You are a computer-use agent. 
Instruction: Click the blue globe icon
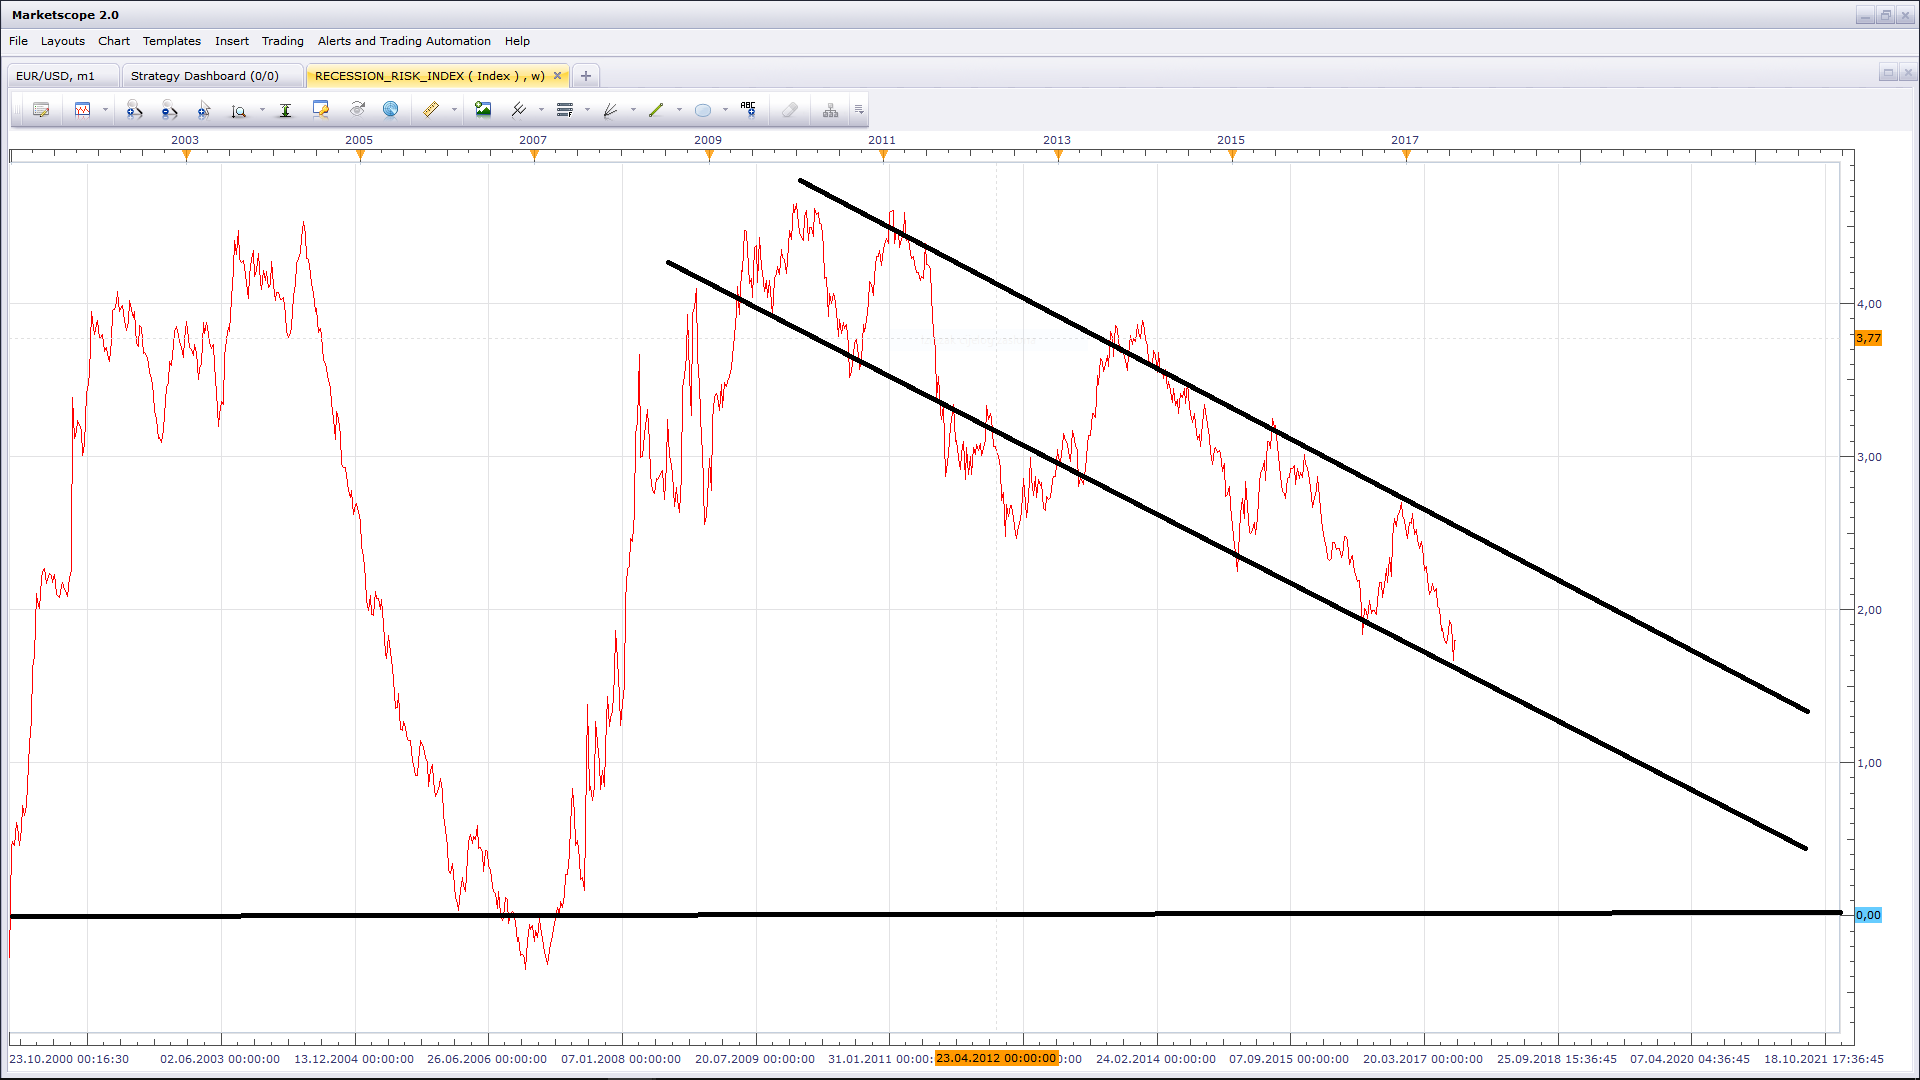(x=391, y=110)
